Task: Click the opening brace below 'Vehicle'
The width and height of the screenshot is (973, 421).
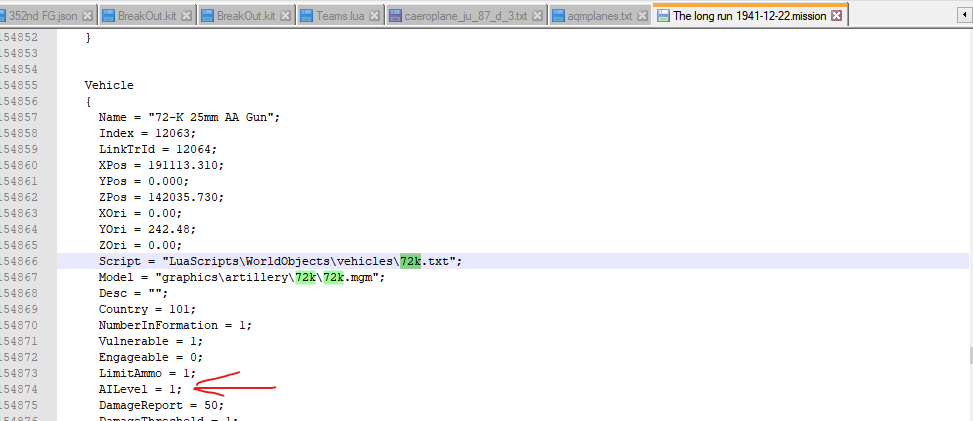Action: 88,101
